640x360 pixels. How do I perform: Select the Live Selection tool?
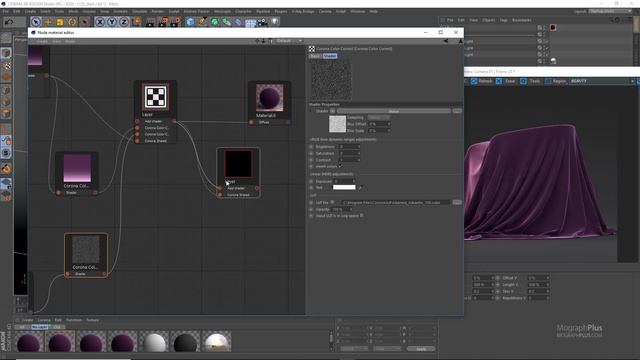(x=36, y=22)
